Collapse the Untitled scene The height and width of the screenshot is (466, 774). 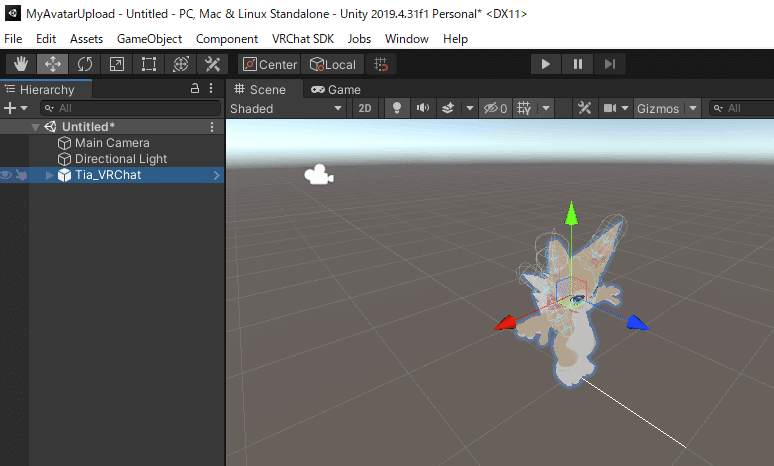click(x=35, y=127)
